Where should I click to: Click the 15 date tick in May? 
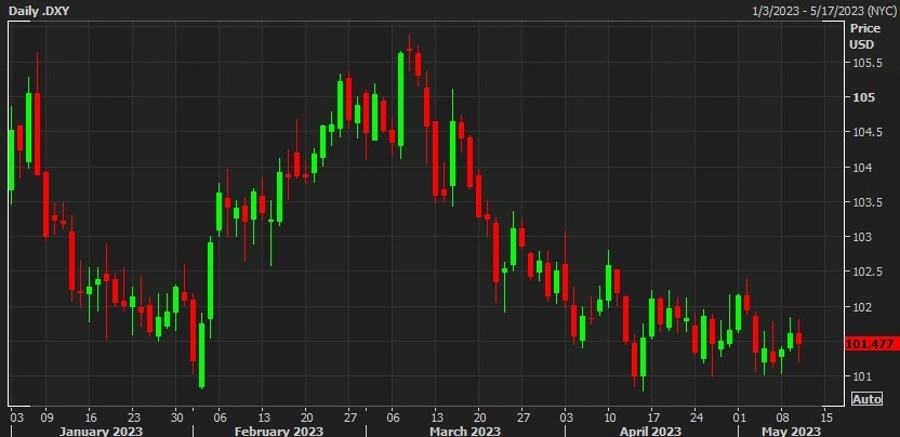pos(825,417)
